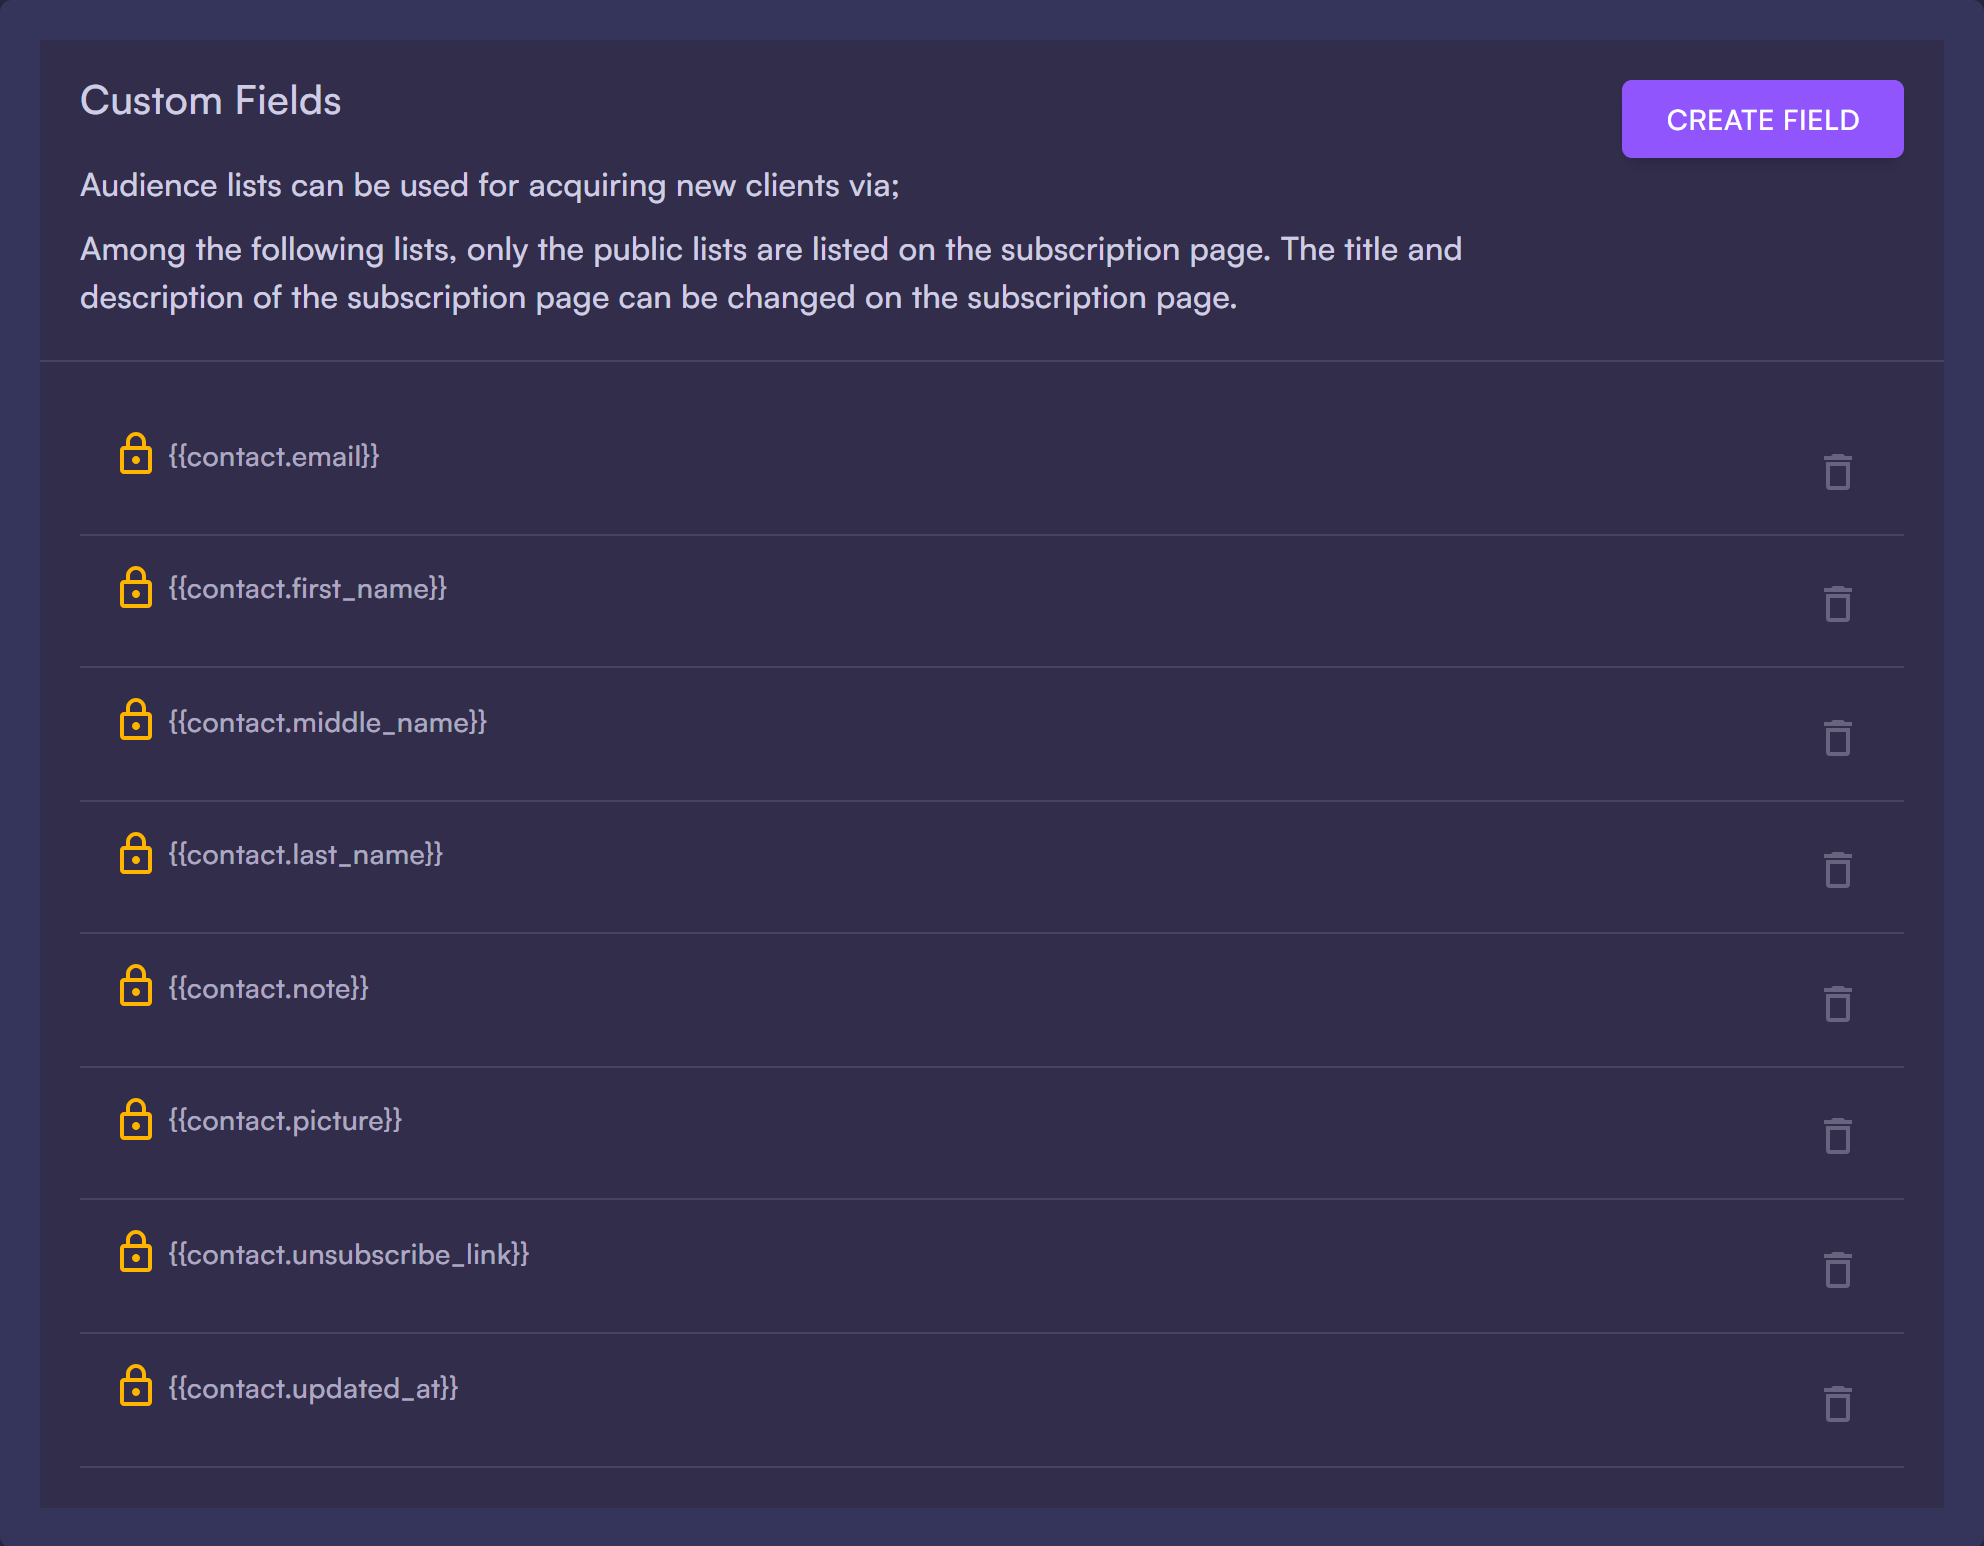Remove the contact.unsubscribe_link field
Screen dimensions: 1984x1546
tap(1837, 1270)
